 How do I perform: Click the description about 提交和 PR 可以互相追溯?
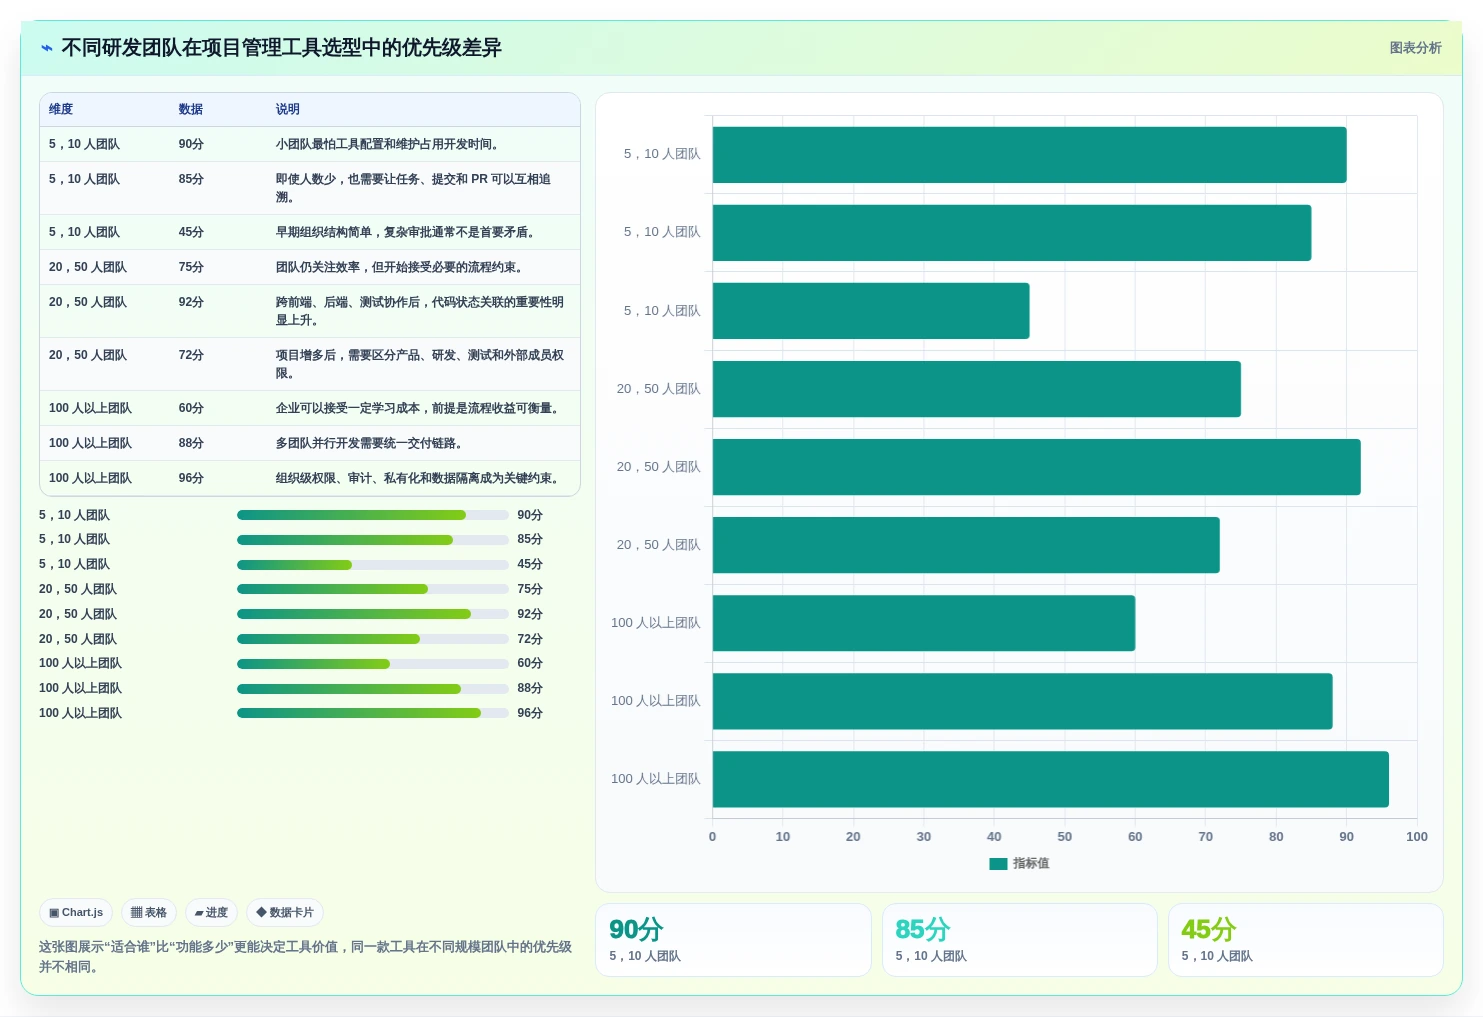413,188
